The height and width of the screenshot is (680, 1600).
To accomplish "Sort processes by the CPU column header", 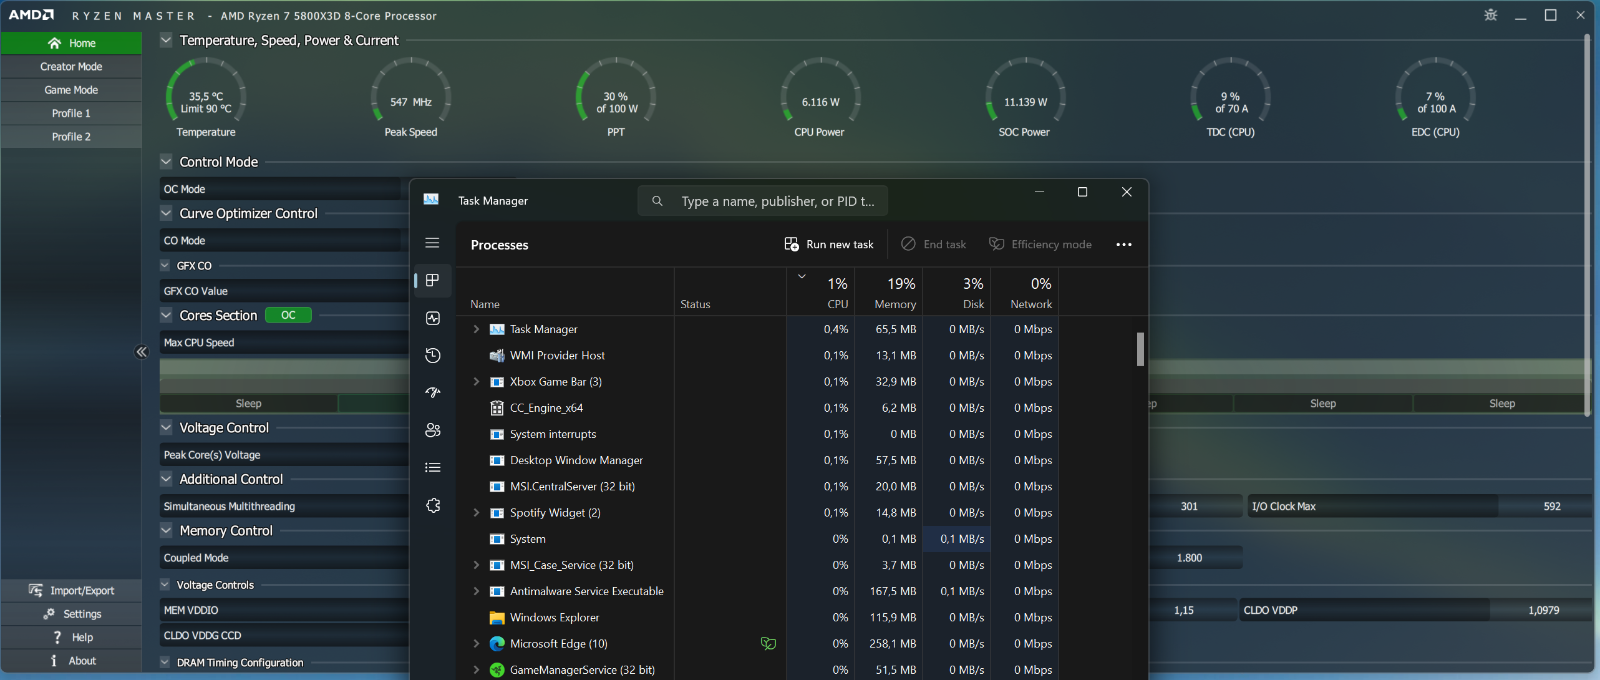I will pyautogui.click(x=820, y=292).
